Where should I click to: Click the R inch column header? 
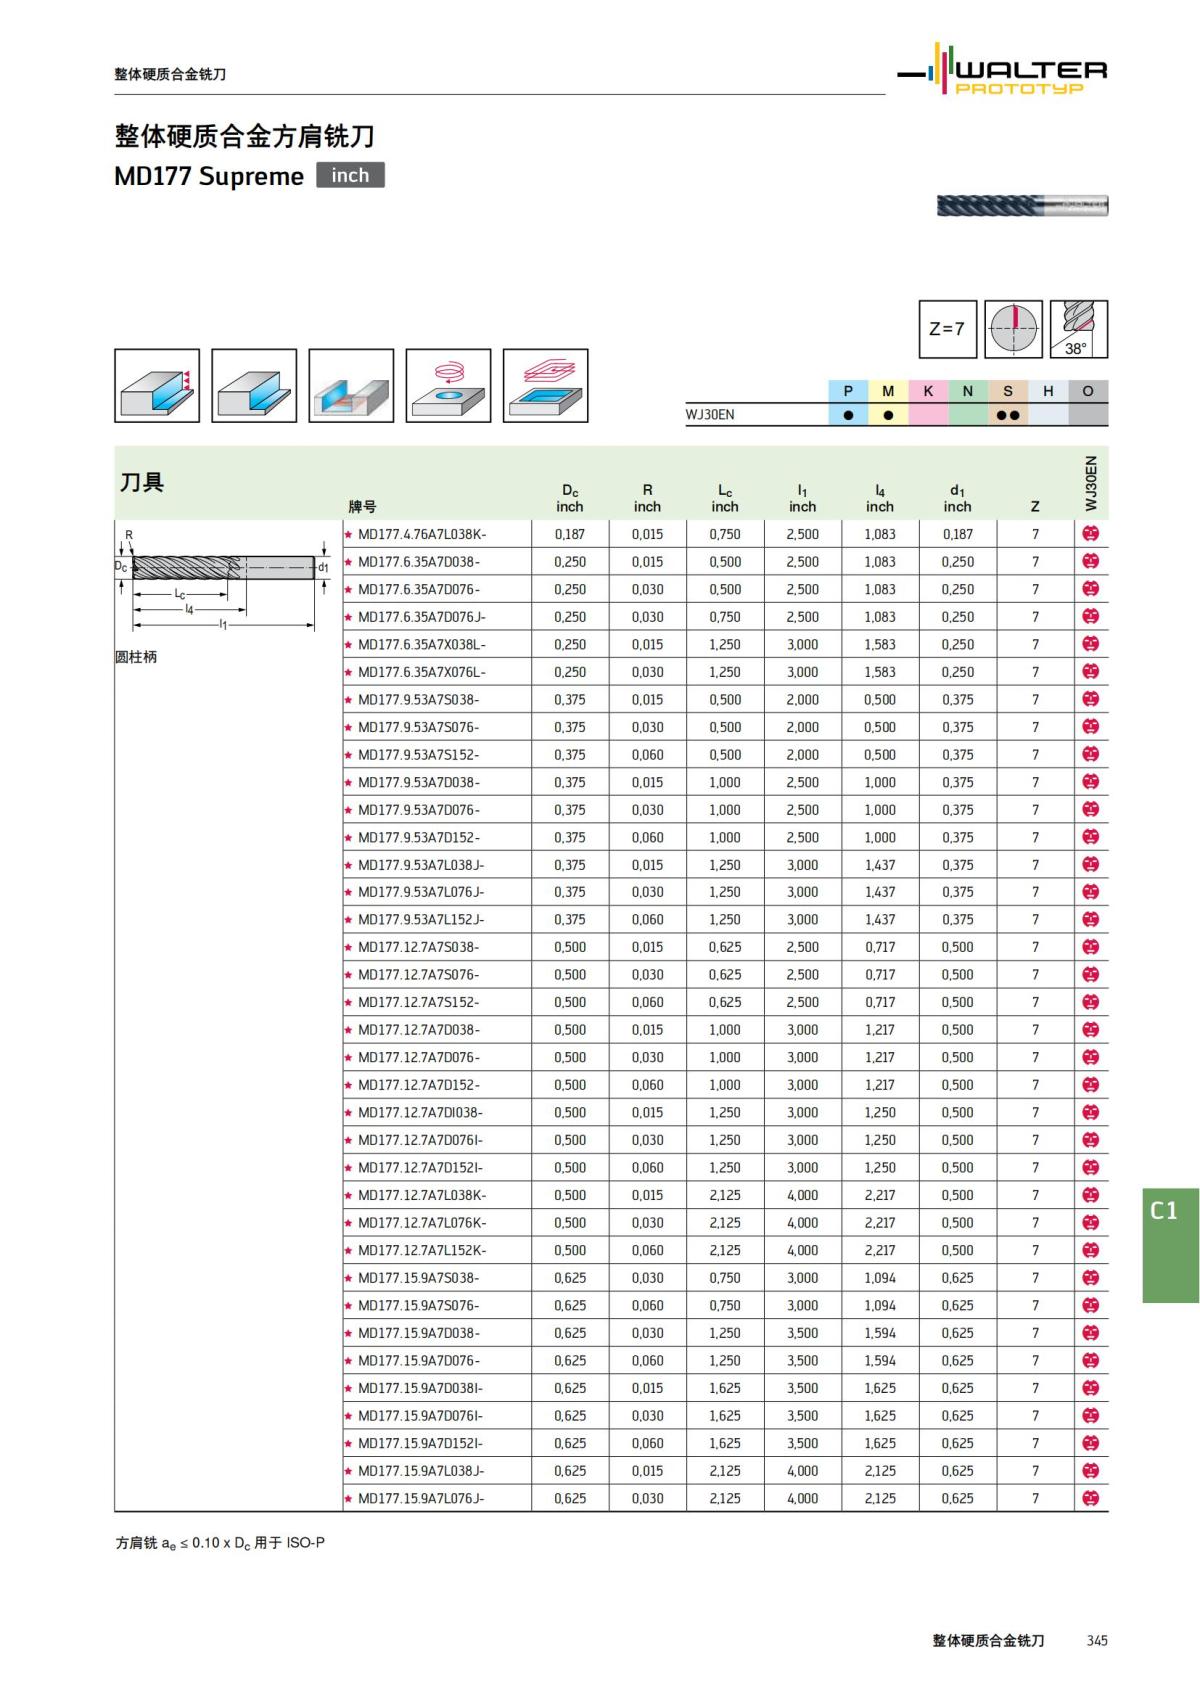(x=647, y=498)
